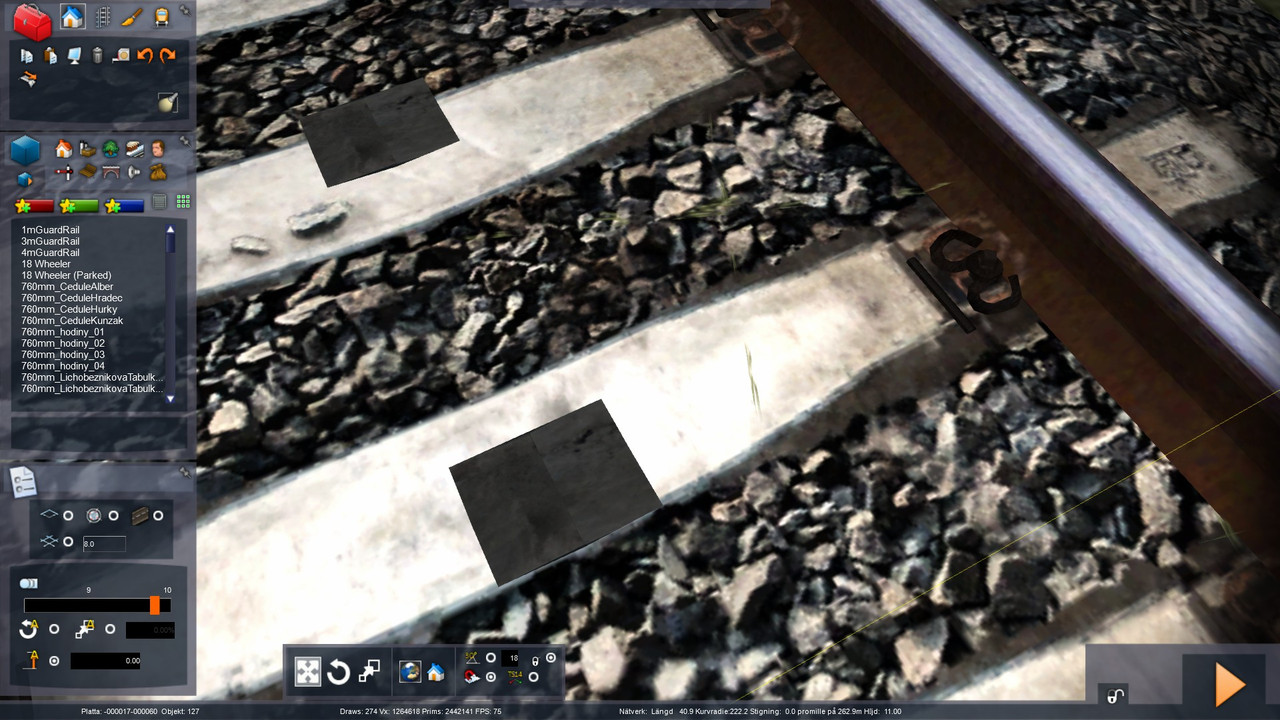Filter by platform station icon
The width and height of the screenshot is (1280, 720).
(135, 149)
